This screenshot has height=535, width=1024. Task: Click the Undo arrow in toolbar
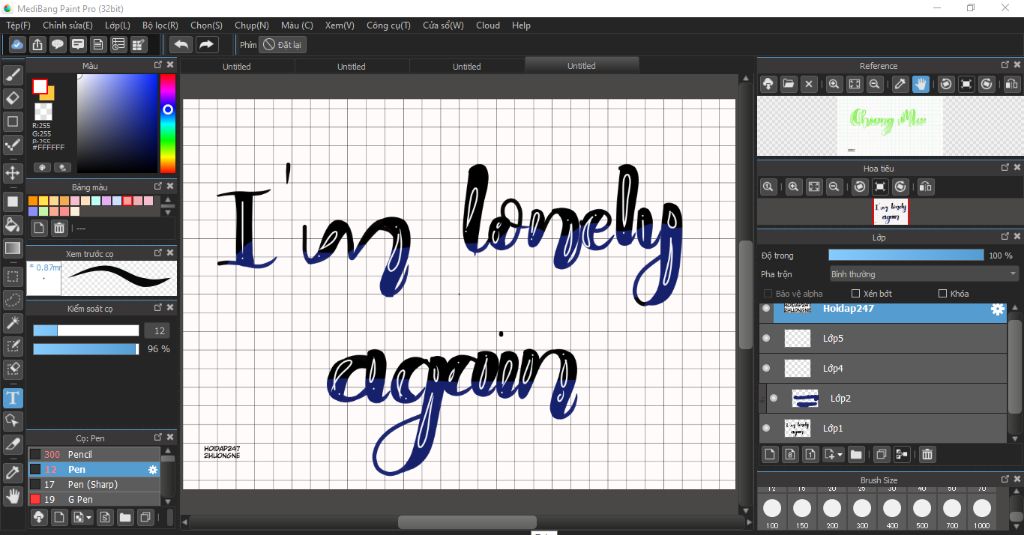point(181,44)
